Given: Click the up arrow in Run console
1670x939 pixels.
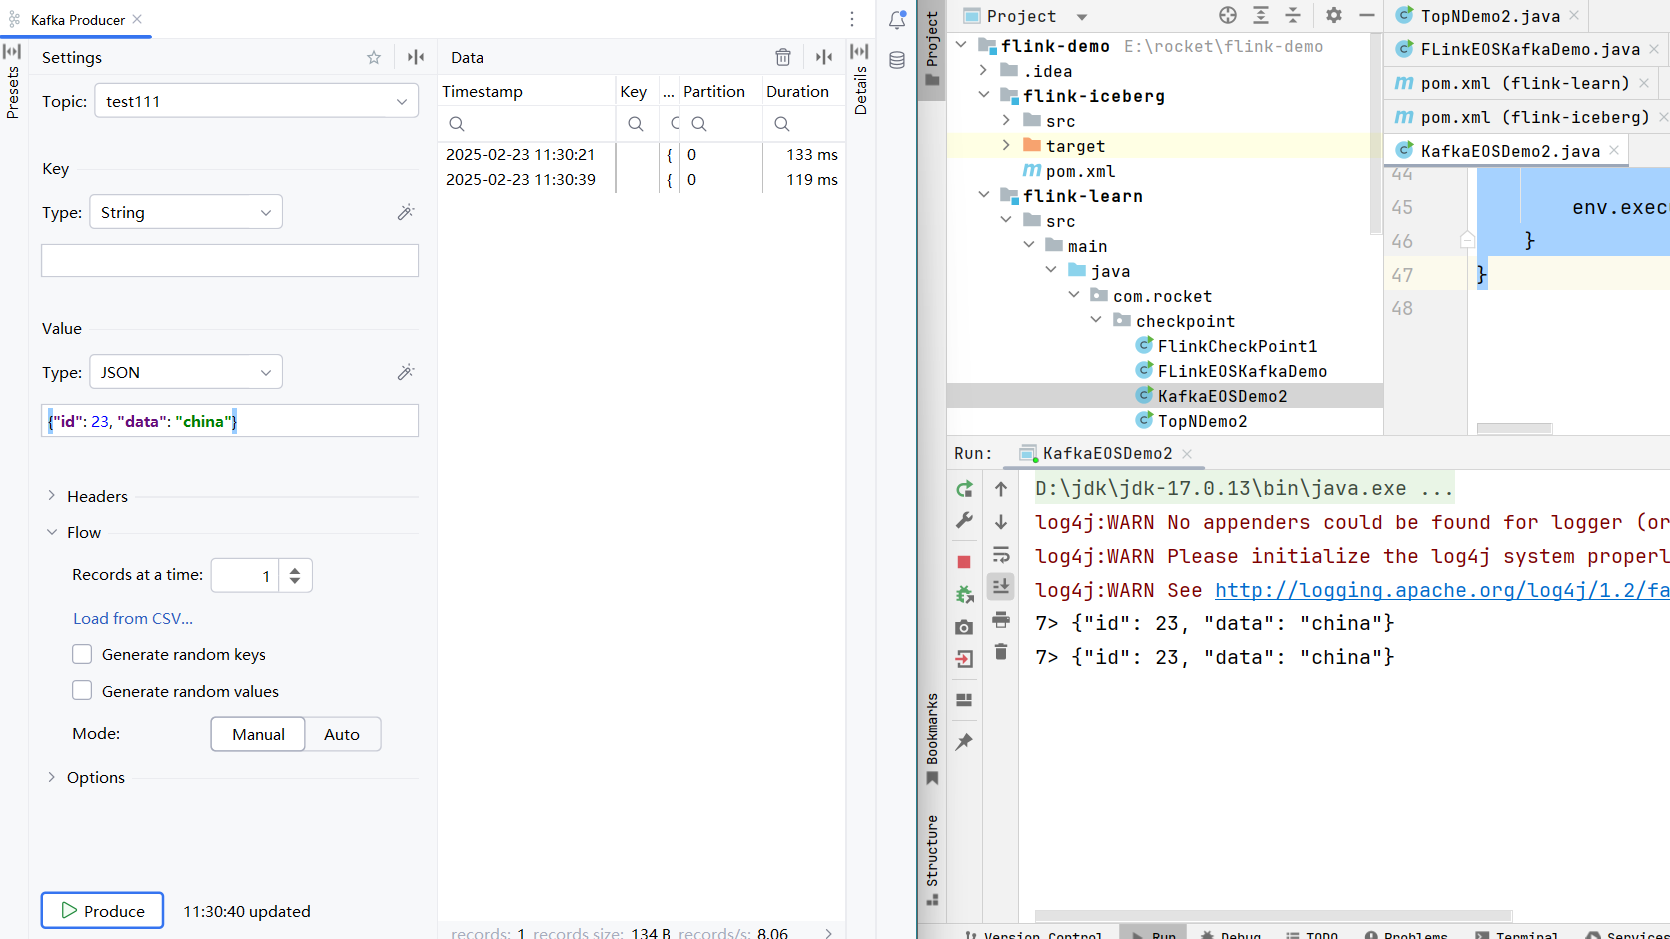Looking at the screenshot, I should [1001, 489].
